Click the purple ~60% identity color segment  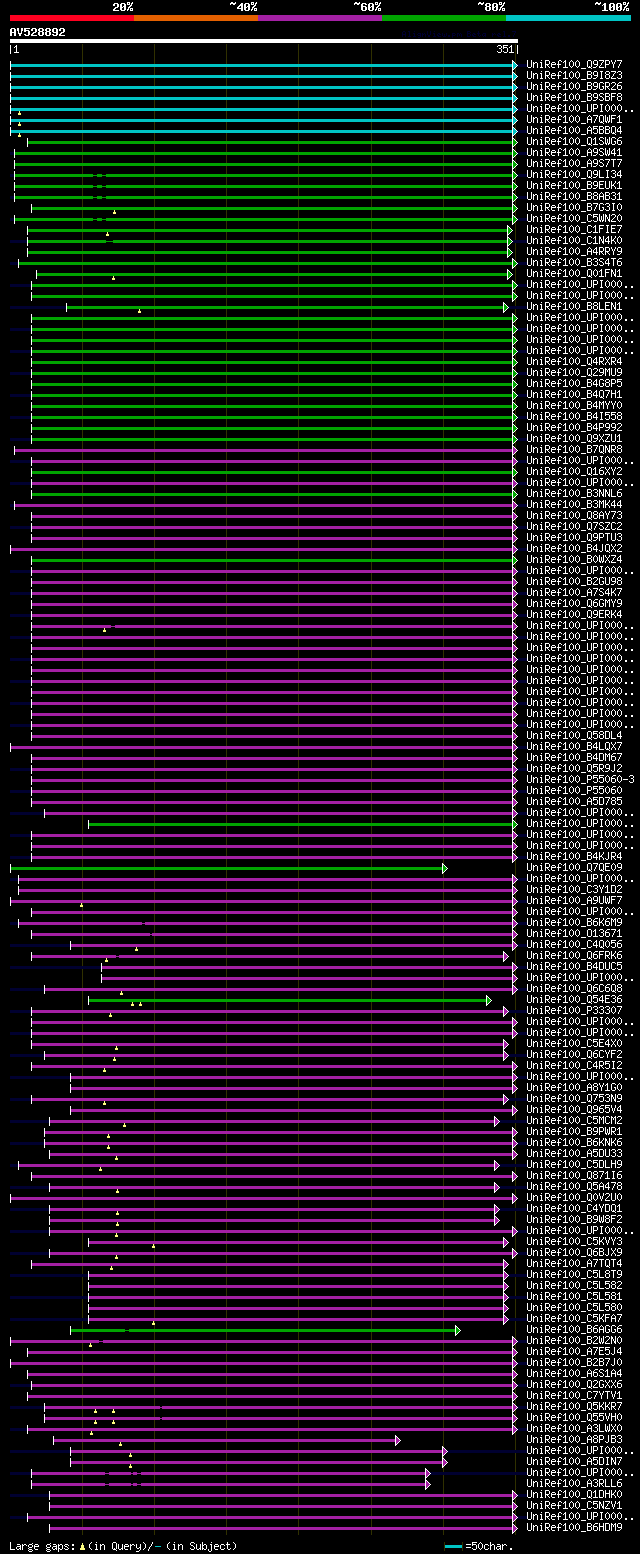coord(320,17)
